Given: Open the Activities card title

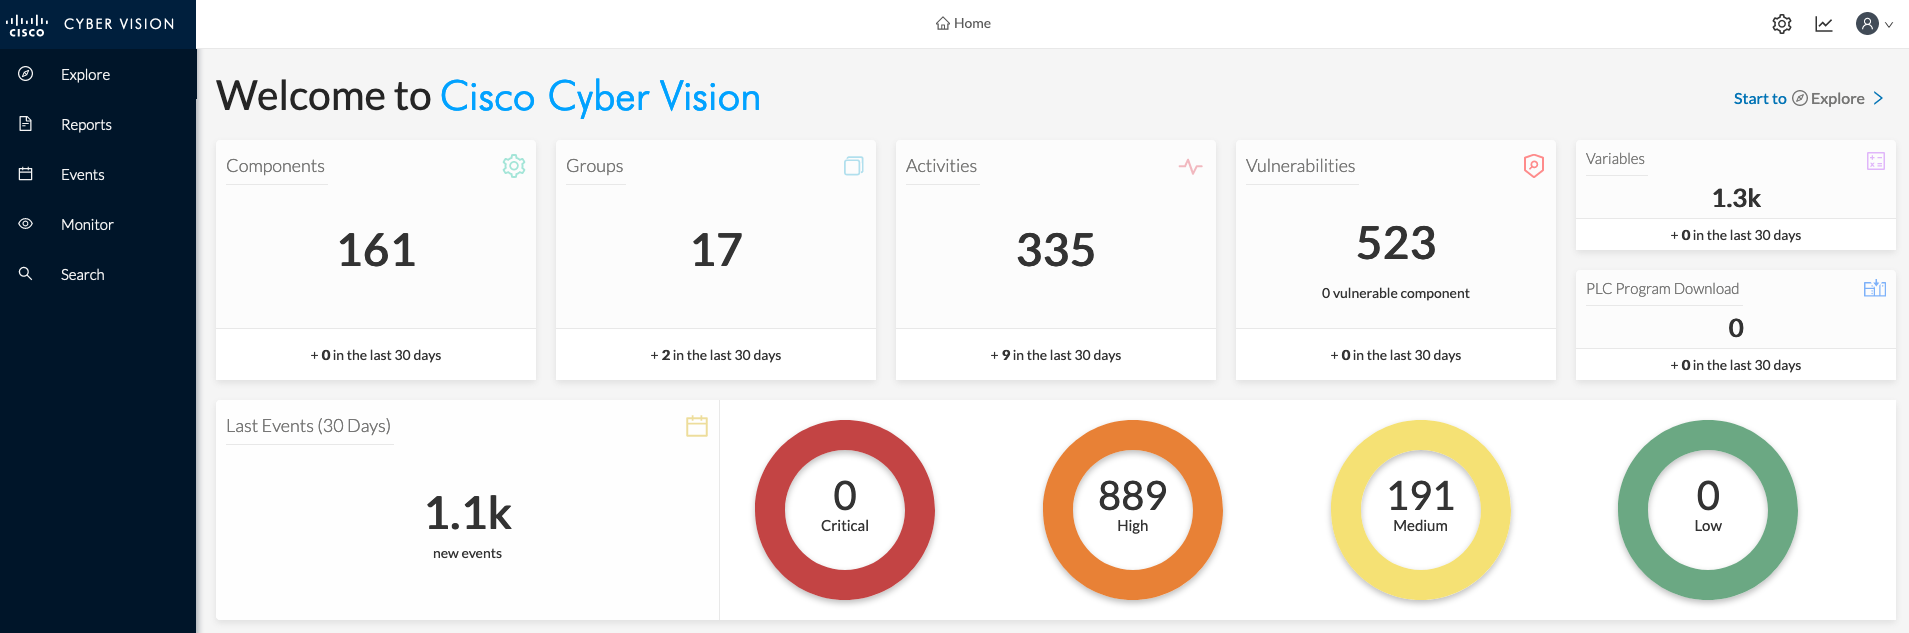Looking at the screenshot, I should tap(941, 166).
